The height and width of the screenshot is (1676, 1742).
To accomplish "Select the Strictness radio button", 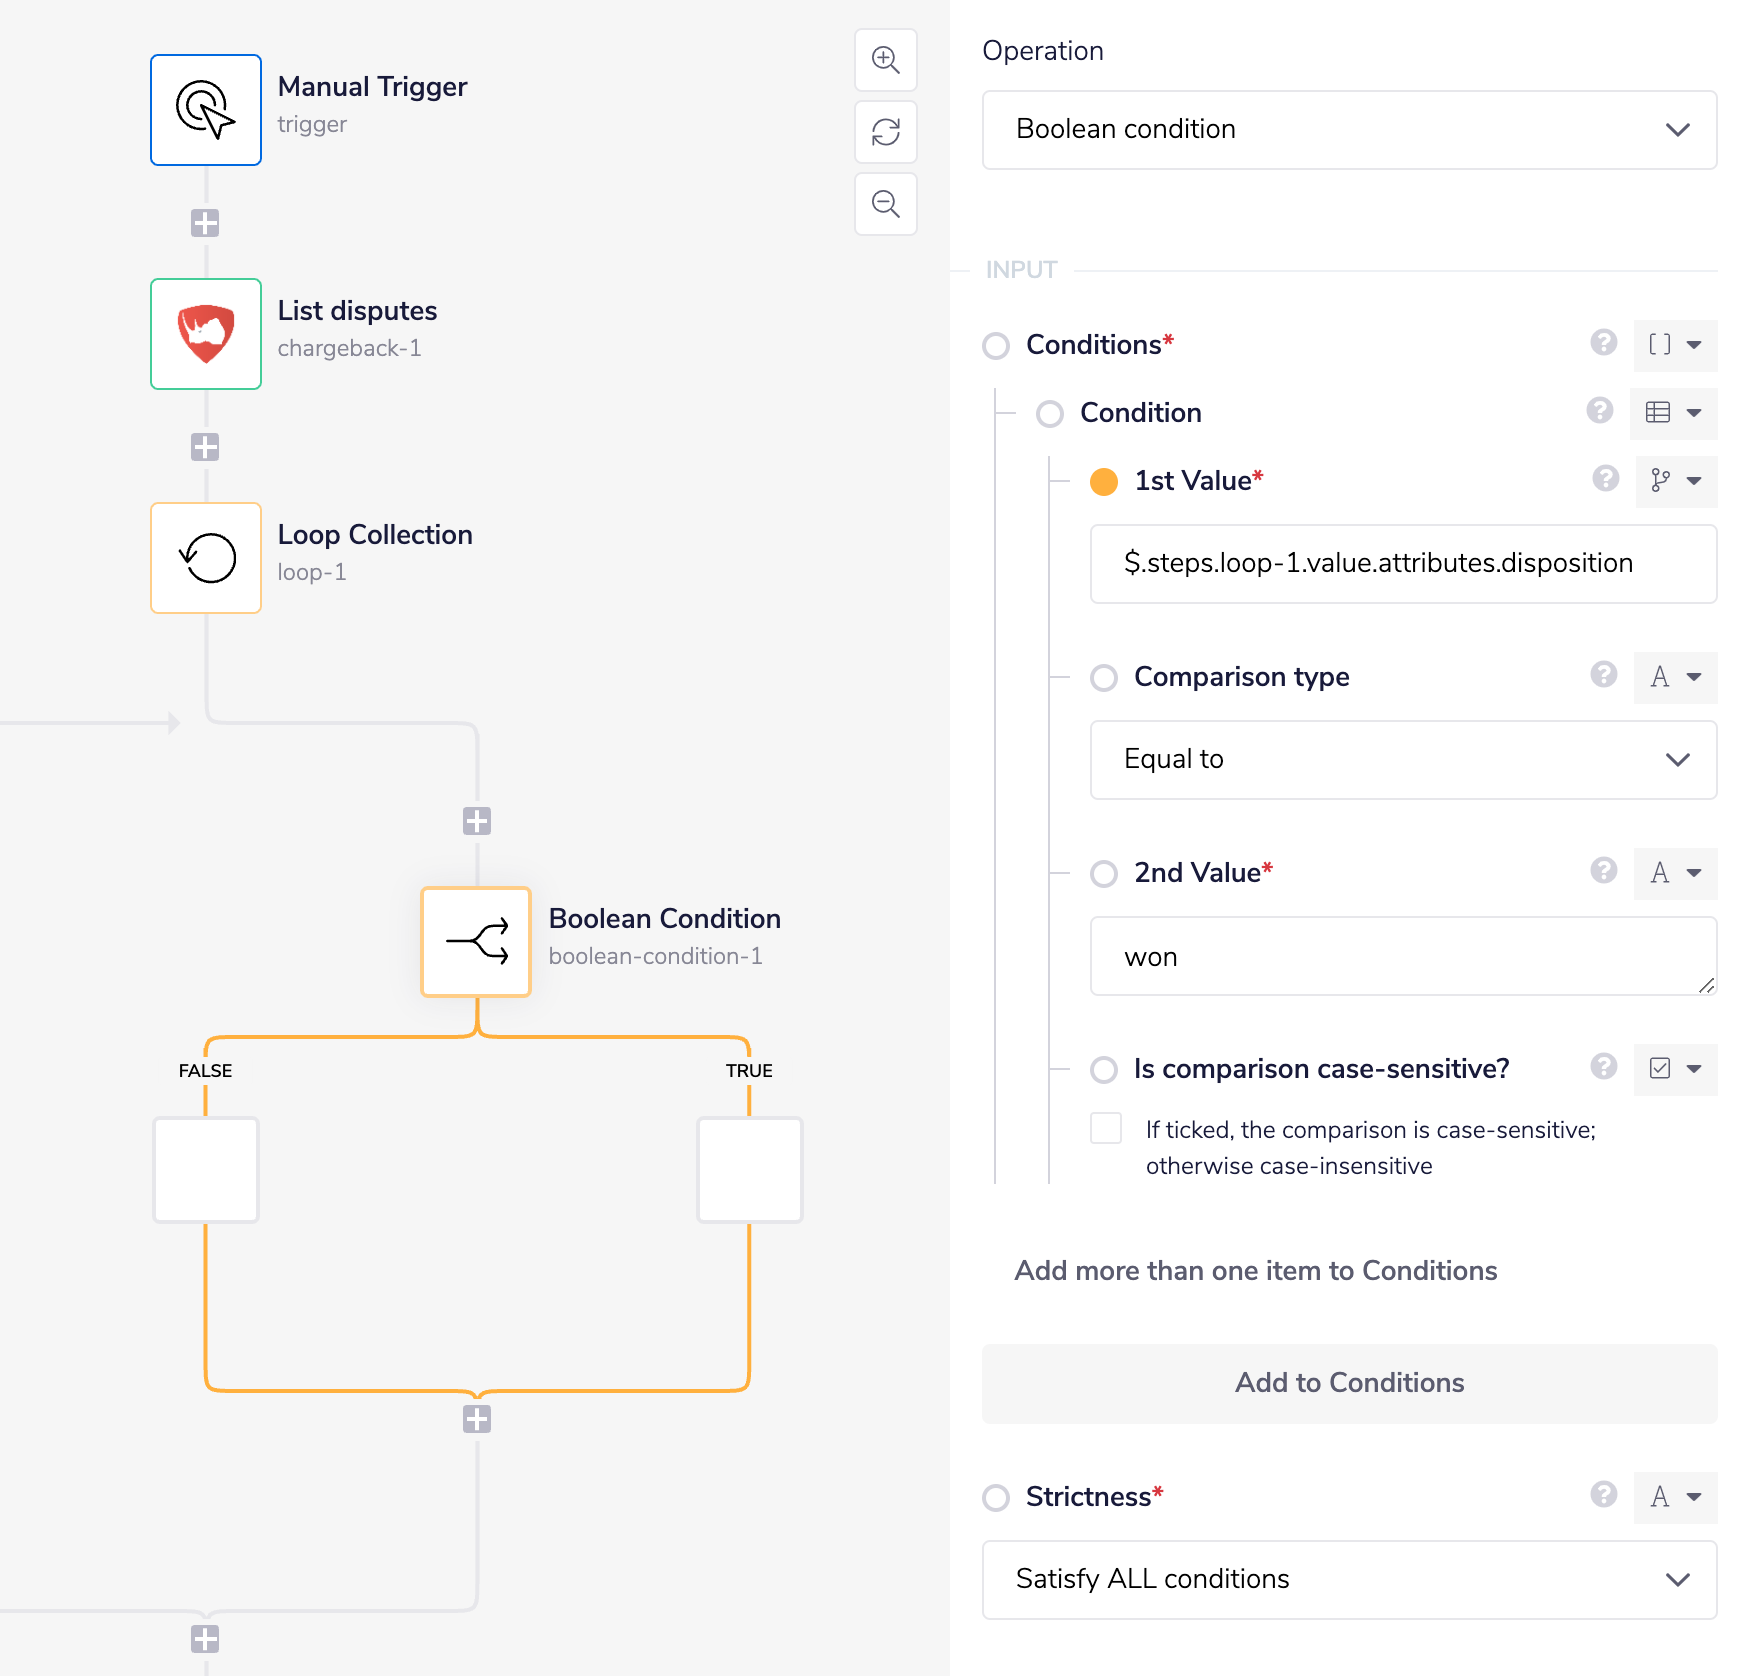I will coord(996,1498).
